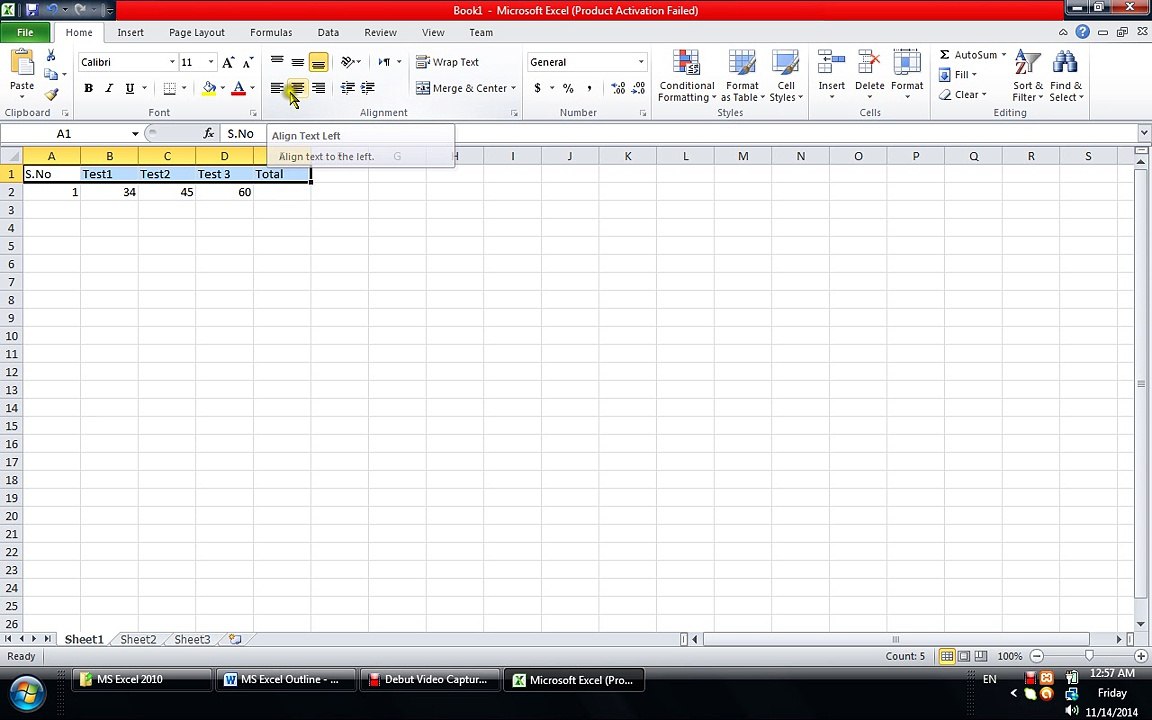
Task: Click the Increase Decimal icon
Action: pyautogui.click(x=618, y=88)
